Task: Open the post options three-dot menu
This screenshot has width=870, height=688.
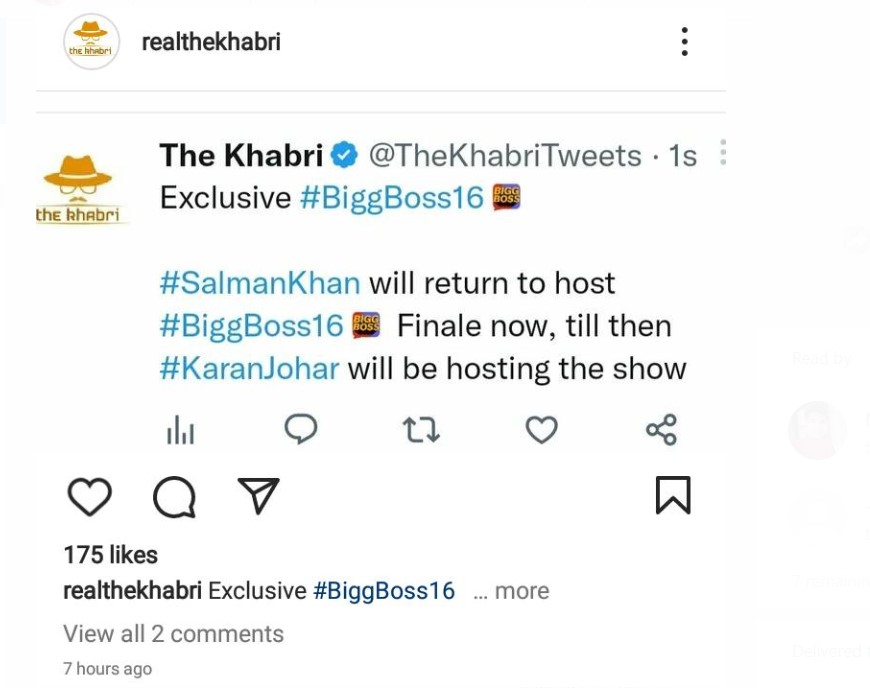Action: click(684, 42)
